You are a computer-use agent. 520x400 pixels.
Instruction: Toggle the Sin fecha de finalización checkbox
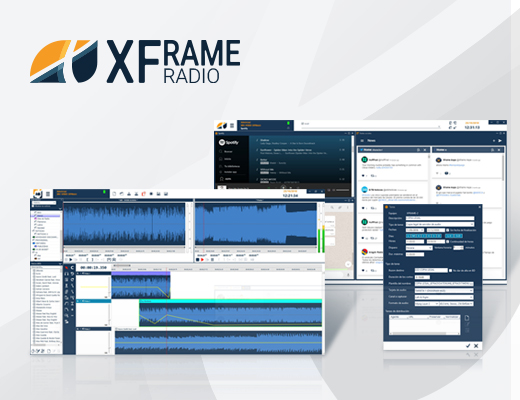(x=448, y=230)
